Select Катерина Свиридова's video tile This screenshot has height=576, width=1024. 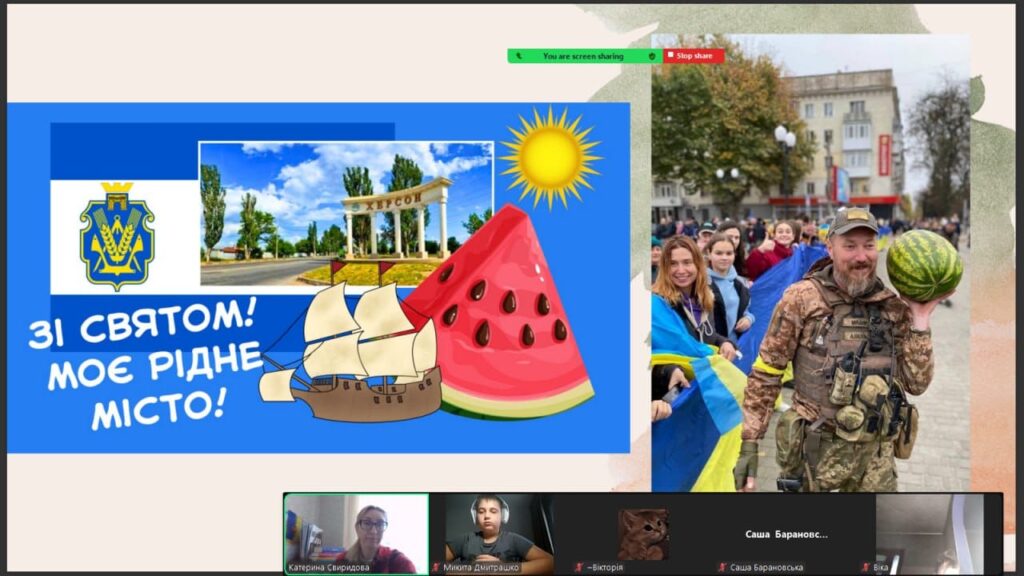point(357,534)
